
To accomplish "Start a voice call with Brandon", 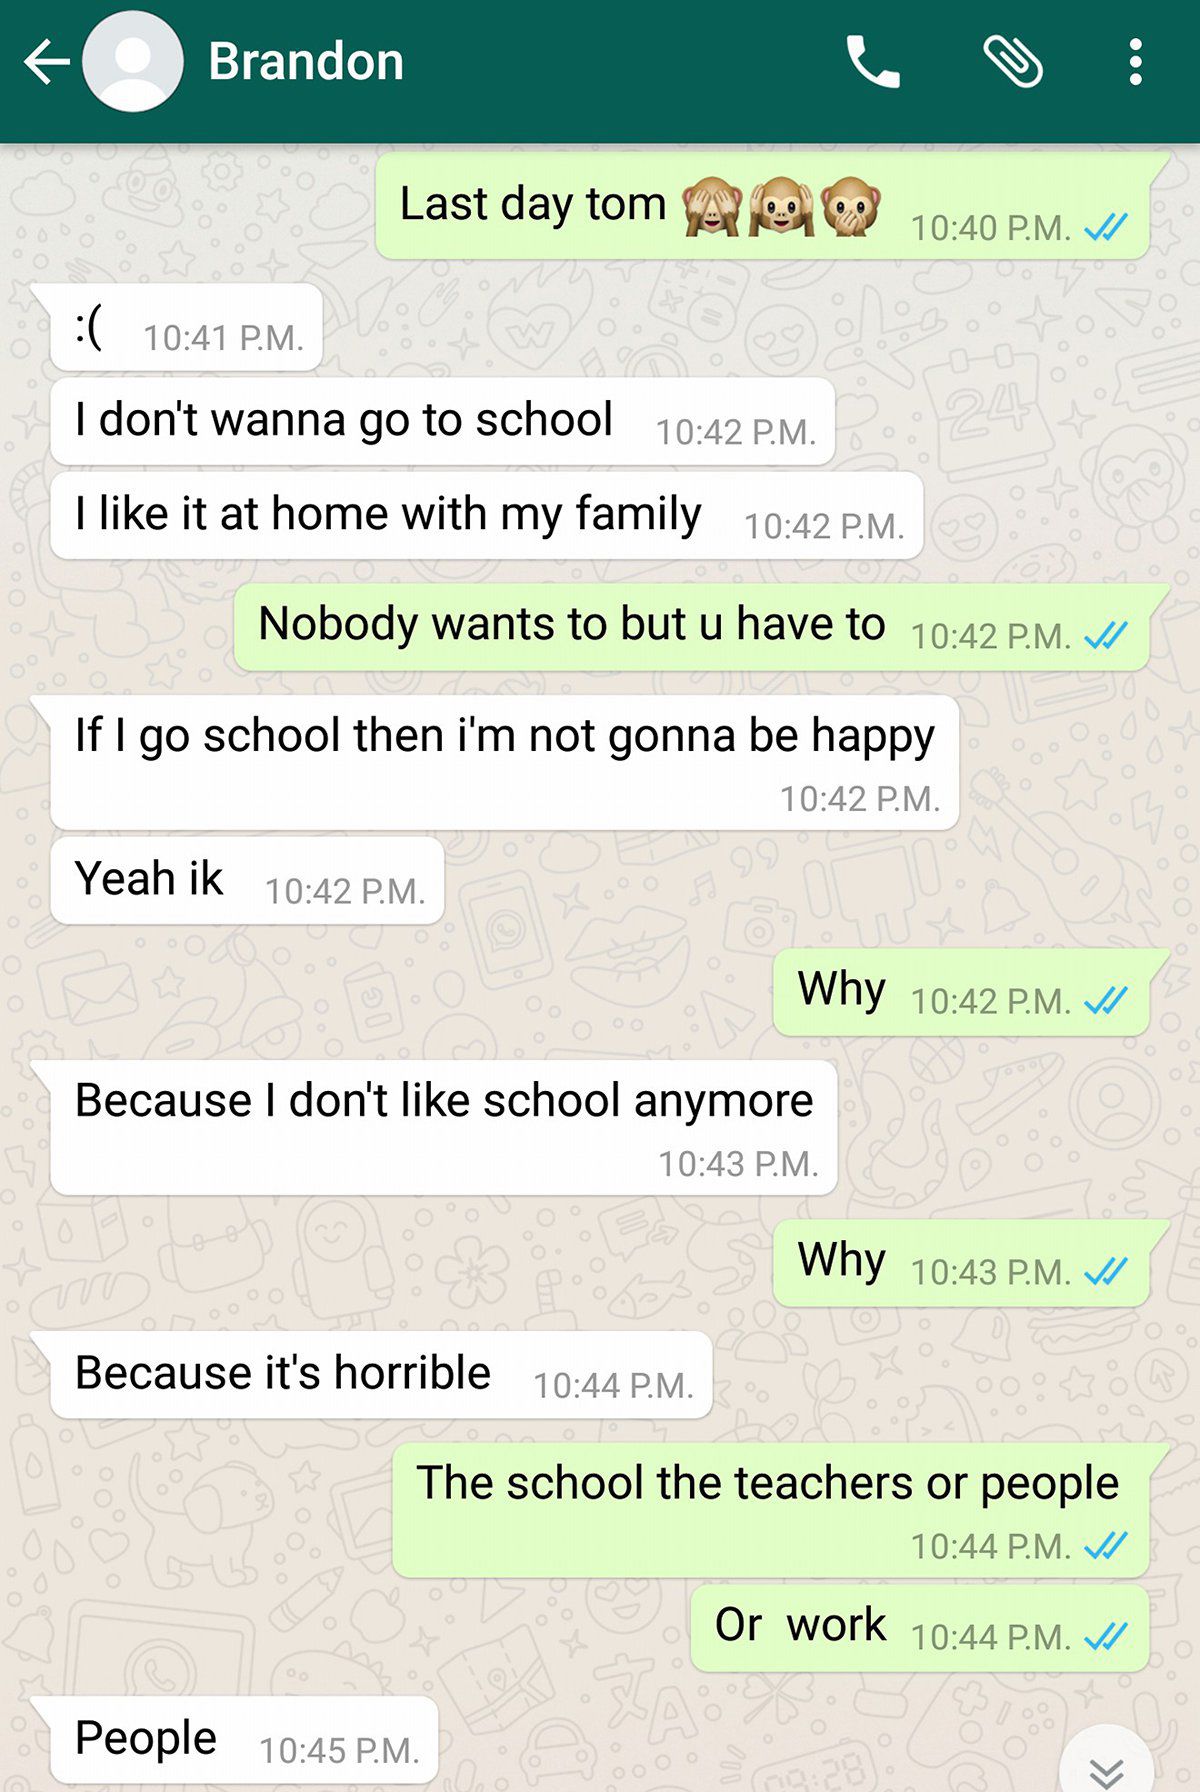I will [873, 62].
